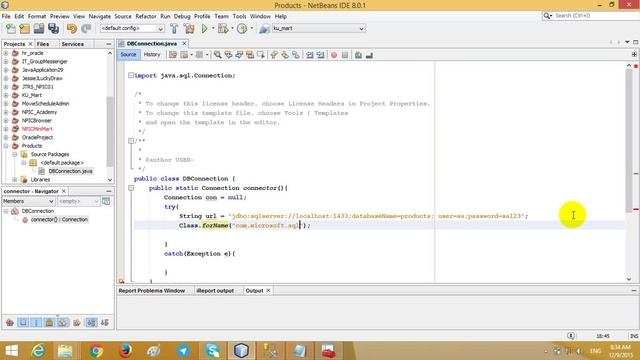640x360 pixels.
Task: Click the Find Next Occurrence icon
Action: pyautogui.click(x=239, y=55)
